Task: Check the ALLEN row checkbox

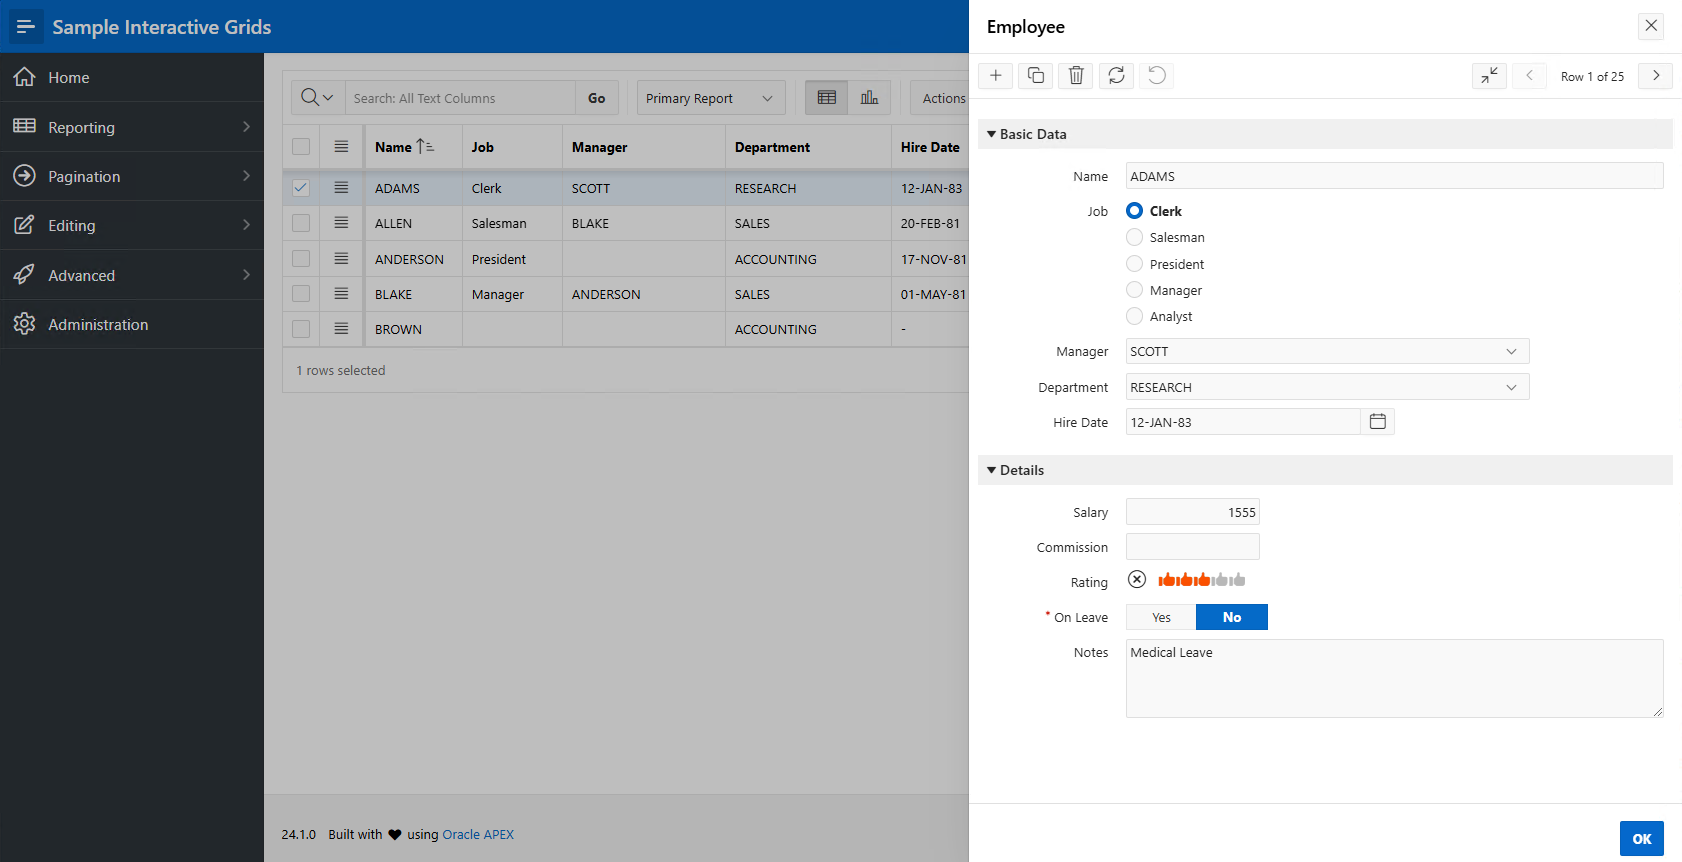Action: tap(301, 223)
